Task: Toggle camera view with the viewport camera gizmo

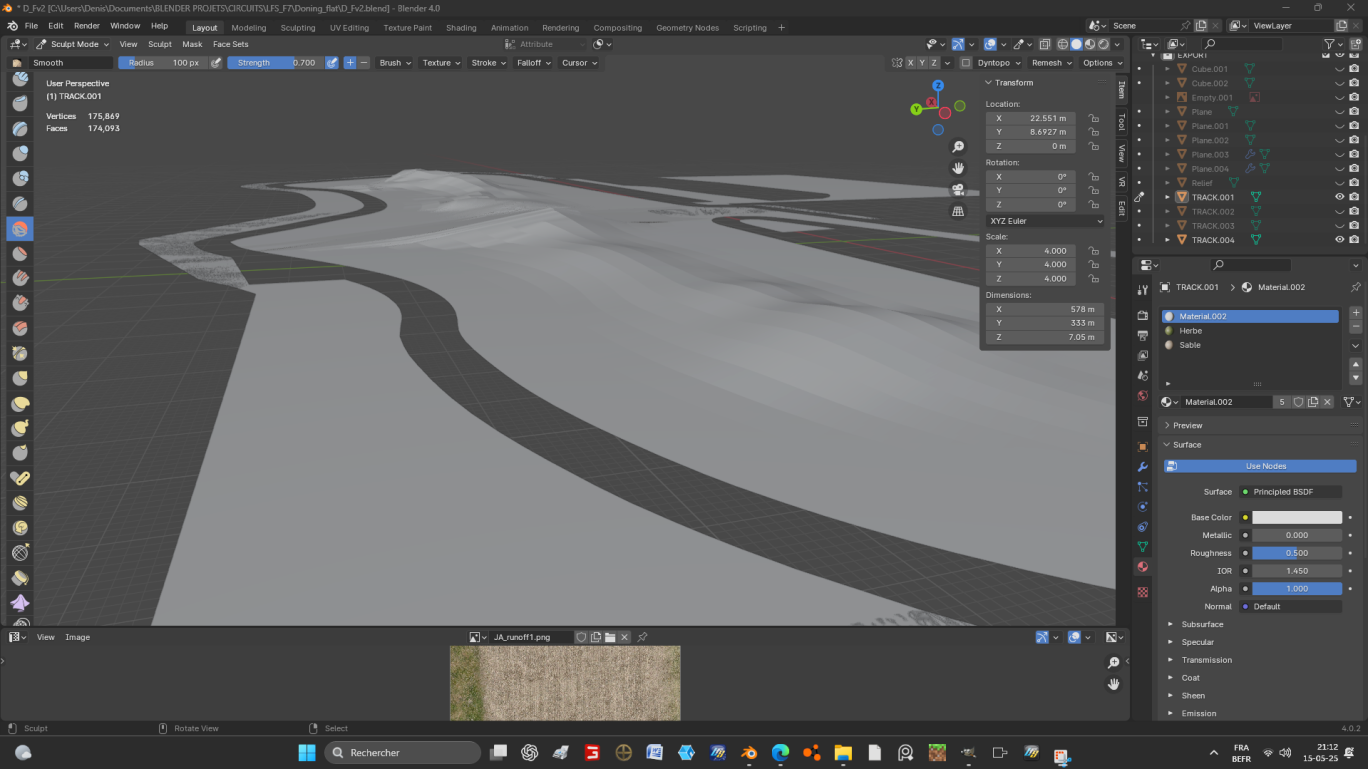Action: click(x=958, y=190)
